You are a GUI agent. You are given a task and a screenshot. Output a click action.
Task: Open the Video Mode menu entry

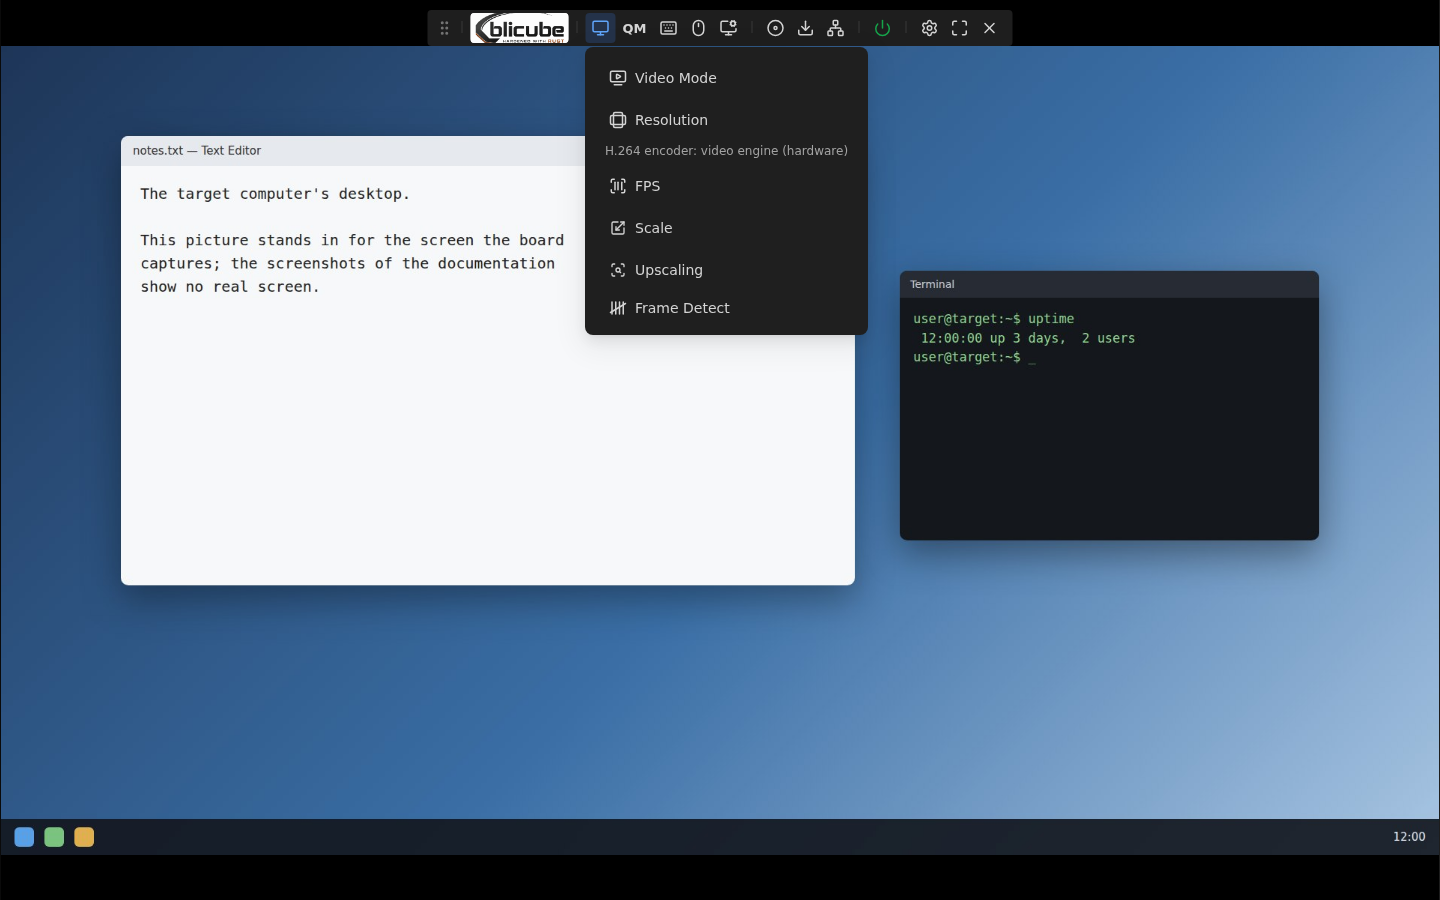tap(726, 78)
